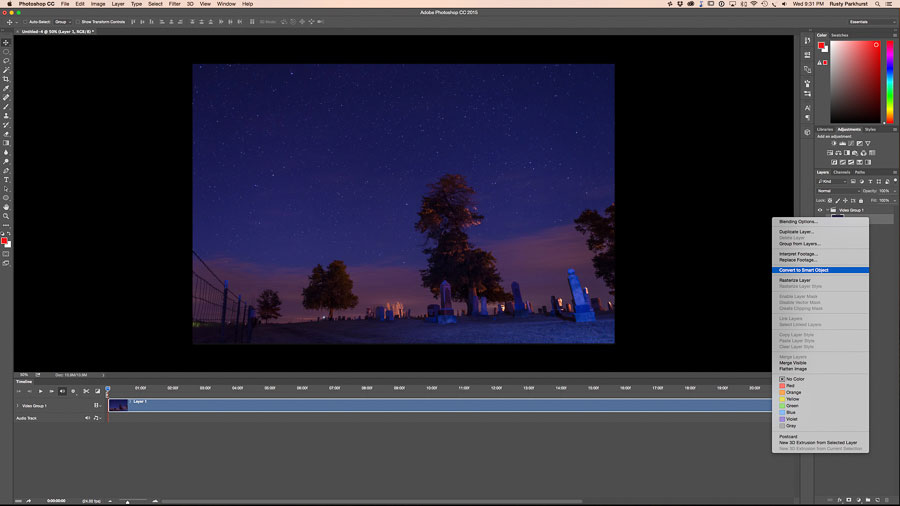Switch to the Channels tab
900x506 pixels.
pos(842,172)
